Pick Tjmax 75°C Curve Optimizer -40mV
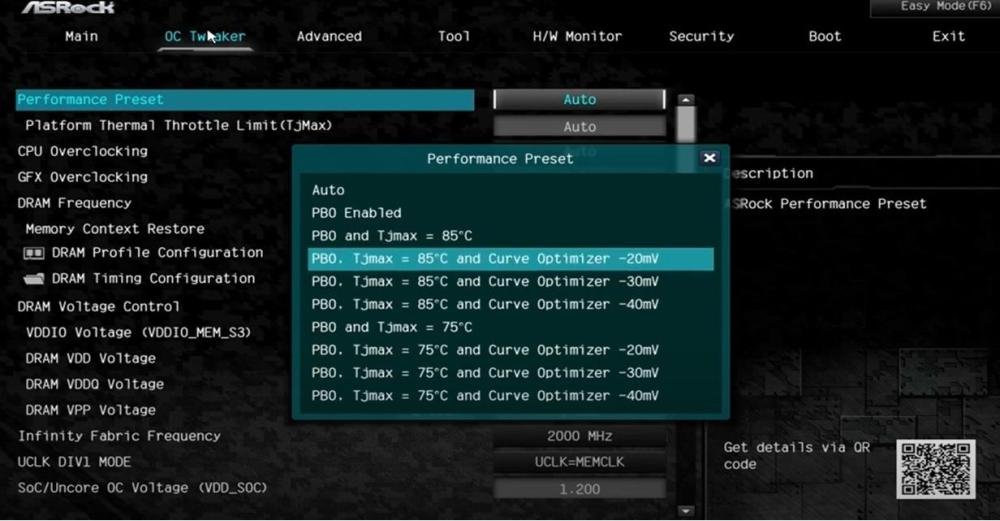Image resolution: width=1000 pixels, height=521 pixels. 510,396
